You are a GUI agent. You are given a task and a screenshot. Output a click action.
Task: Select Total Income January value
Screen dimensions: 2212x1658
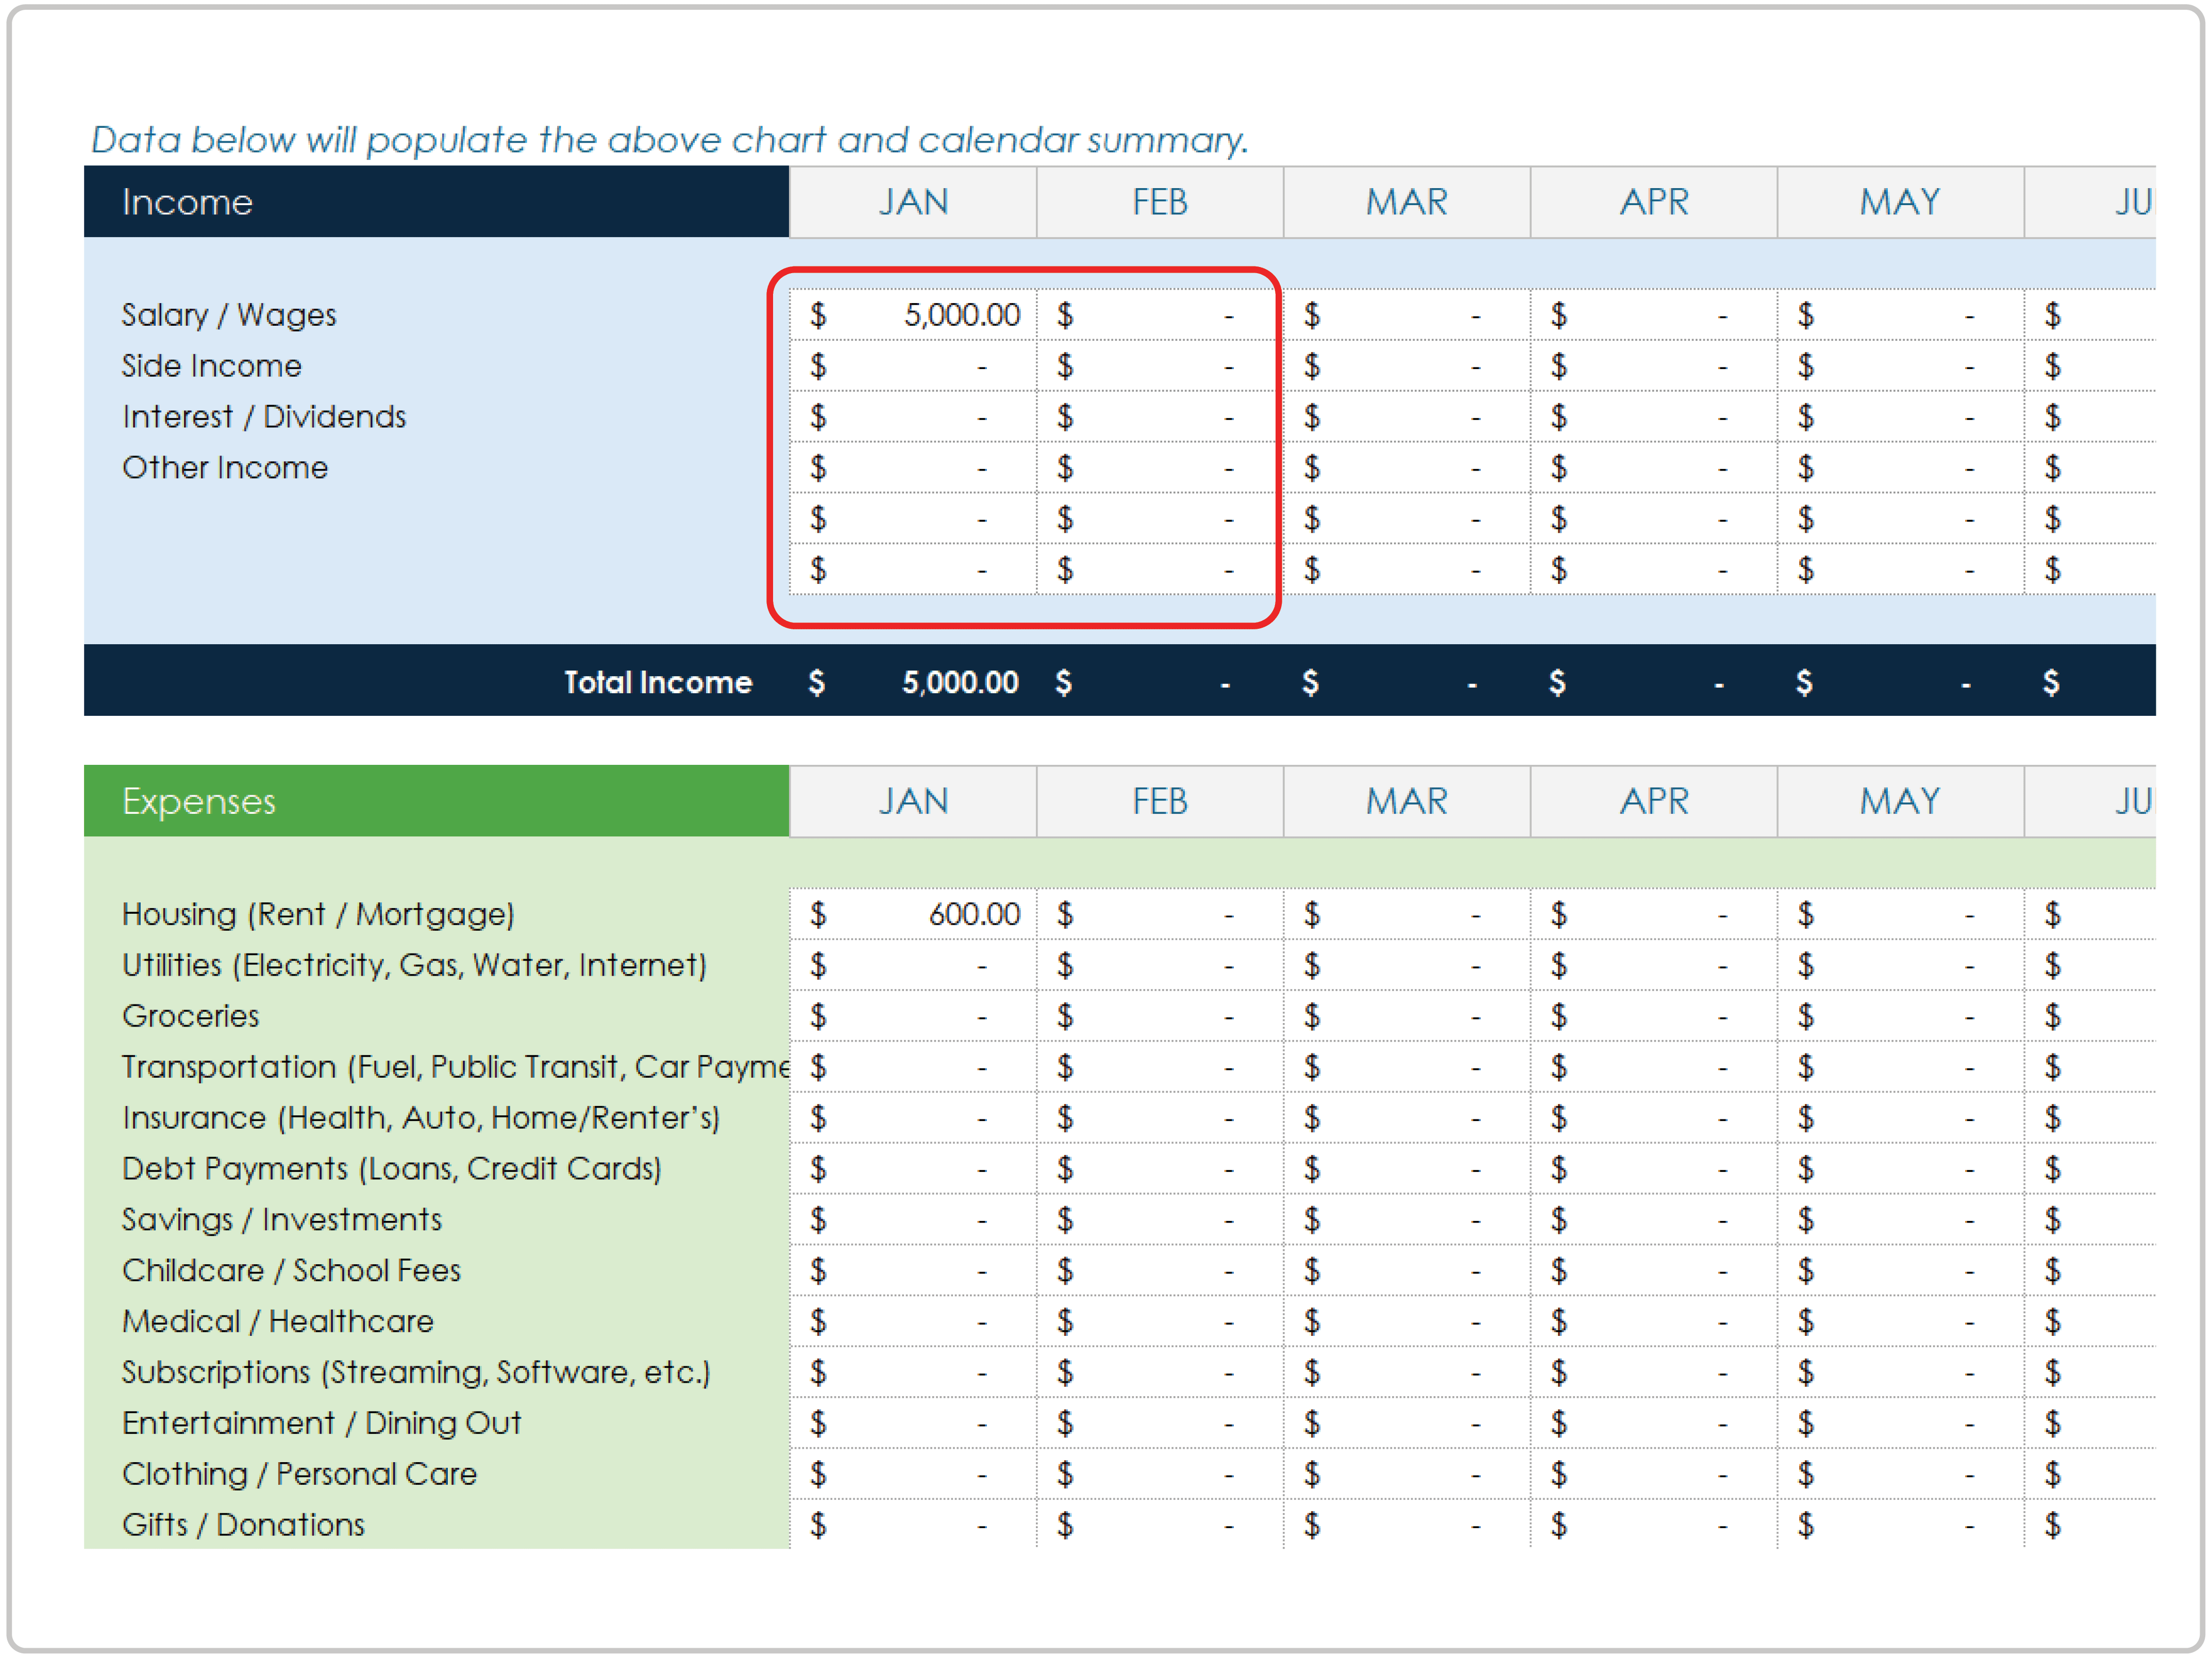click(x=912, y=682)
